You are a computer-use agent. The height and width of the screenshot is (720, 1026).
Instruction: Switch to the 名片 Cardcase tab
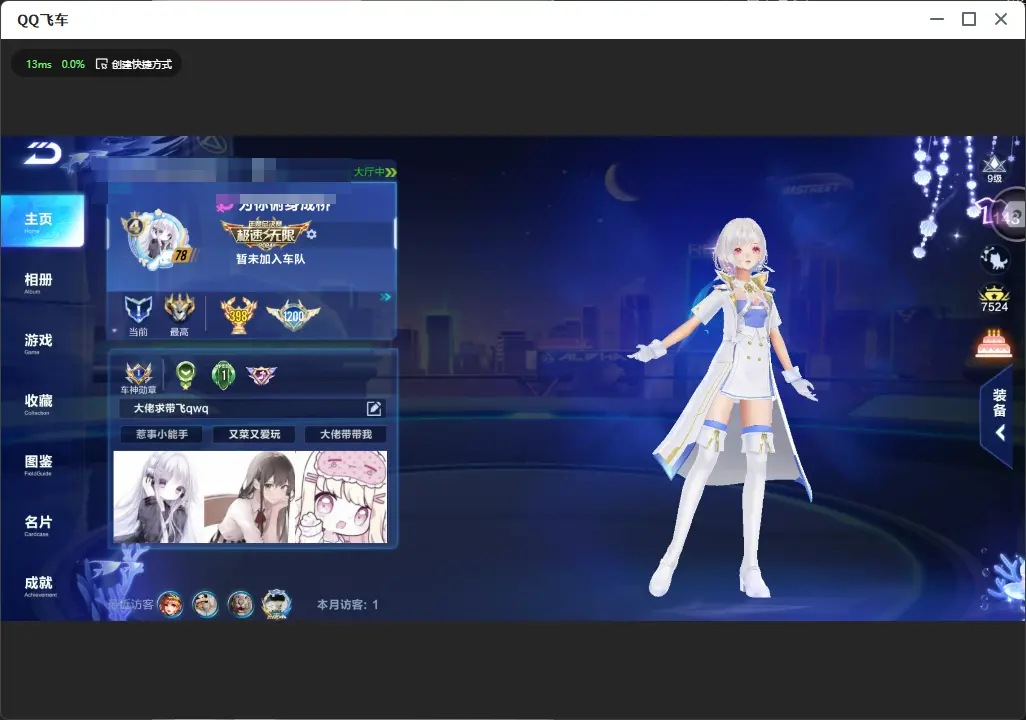coord(38,525)
